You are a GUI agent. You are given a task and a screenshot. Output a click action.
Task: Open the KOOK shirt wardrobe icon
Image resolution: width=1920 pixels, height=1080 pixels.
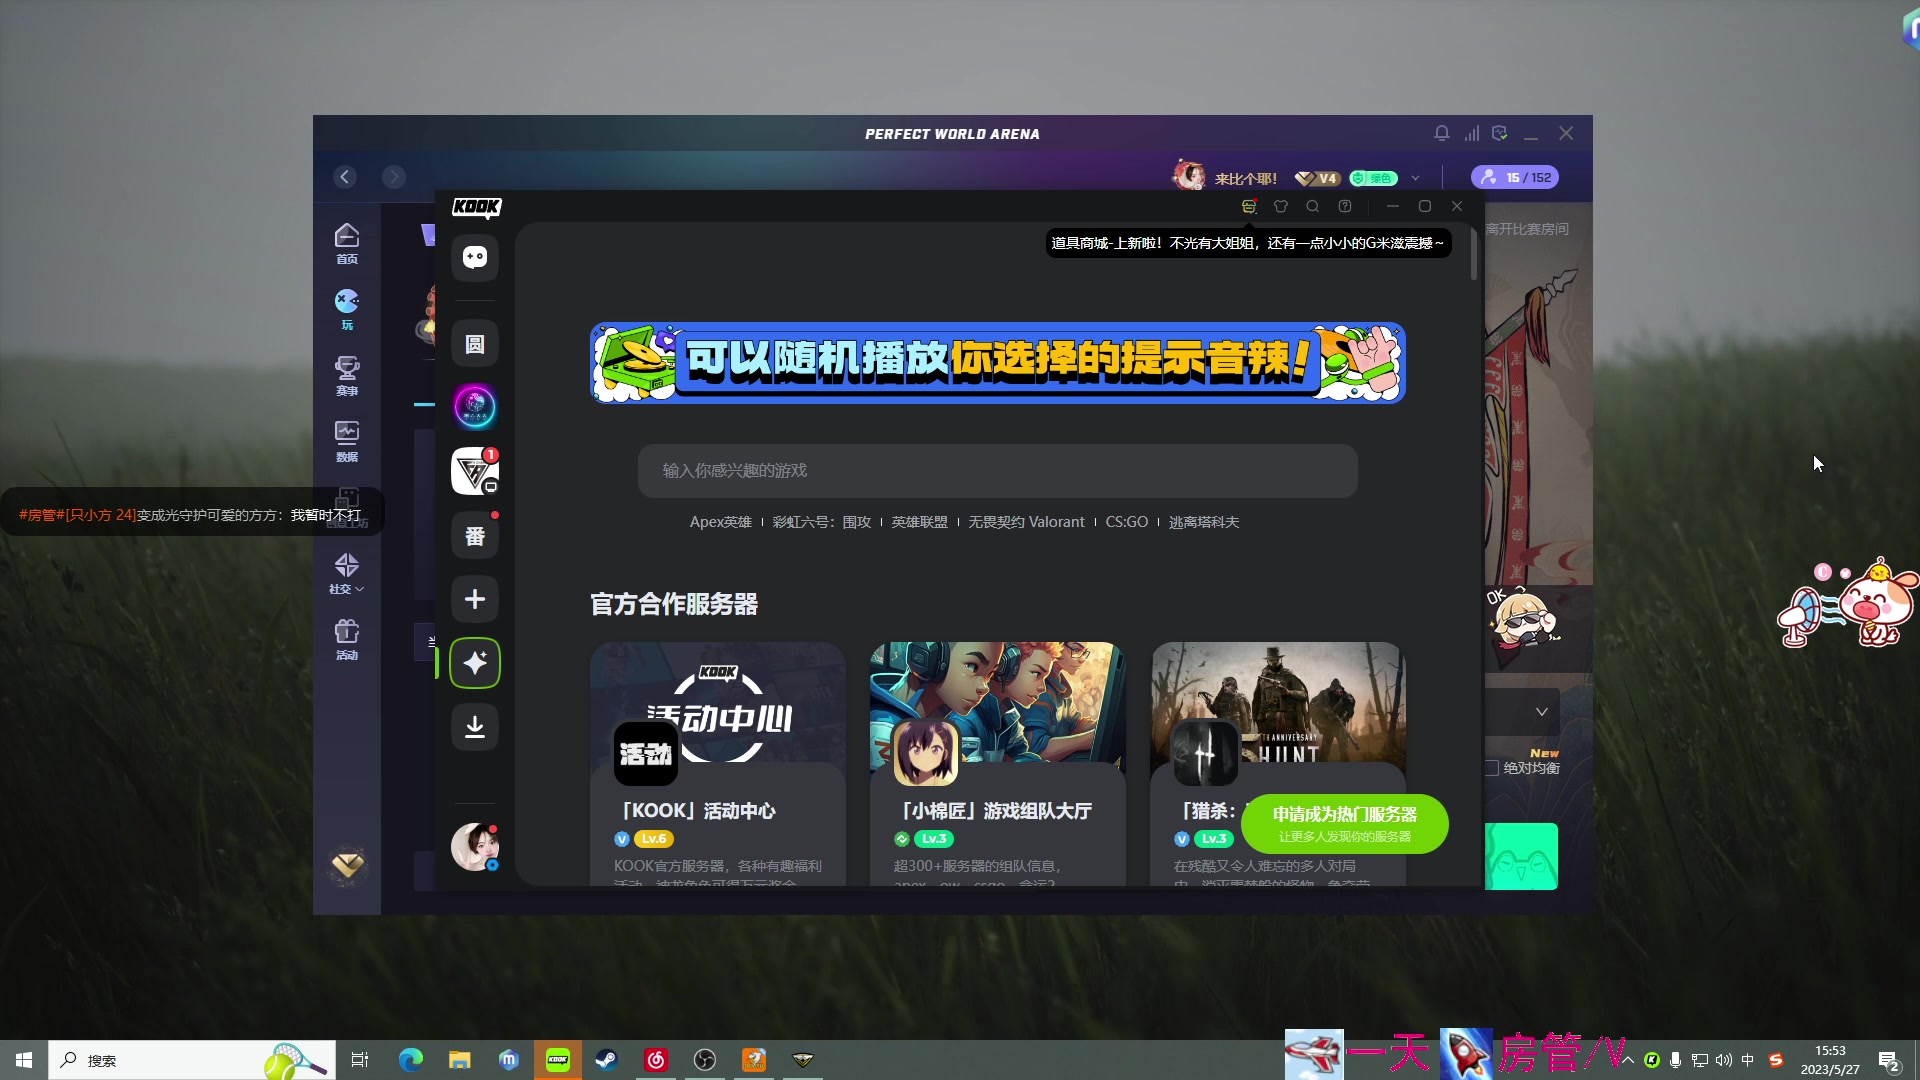click(x=1281, y=206)
